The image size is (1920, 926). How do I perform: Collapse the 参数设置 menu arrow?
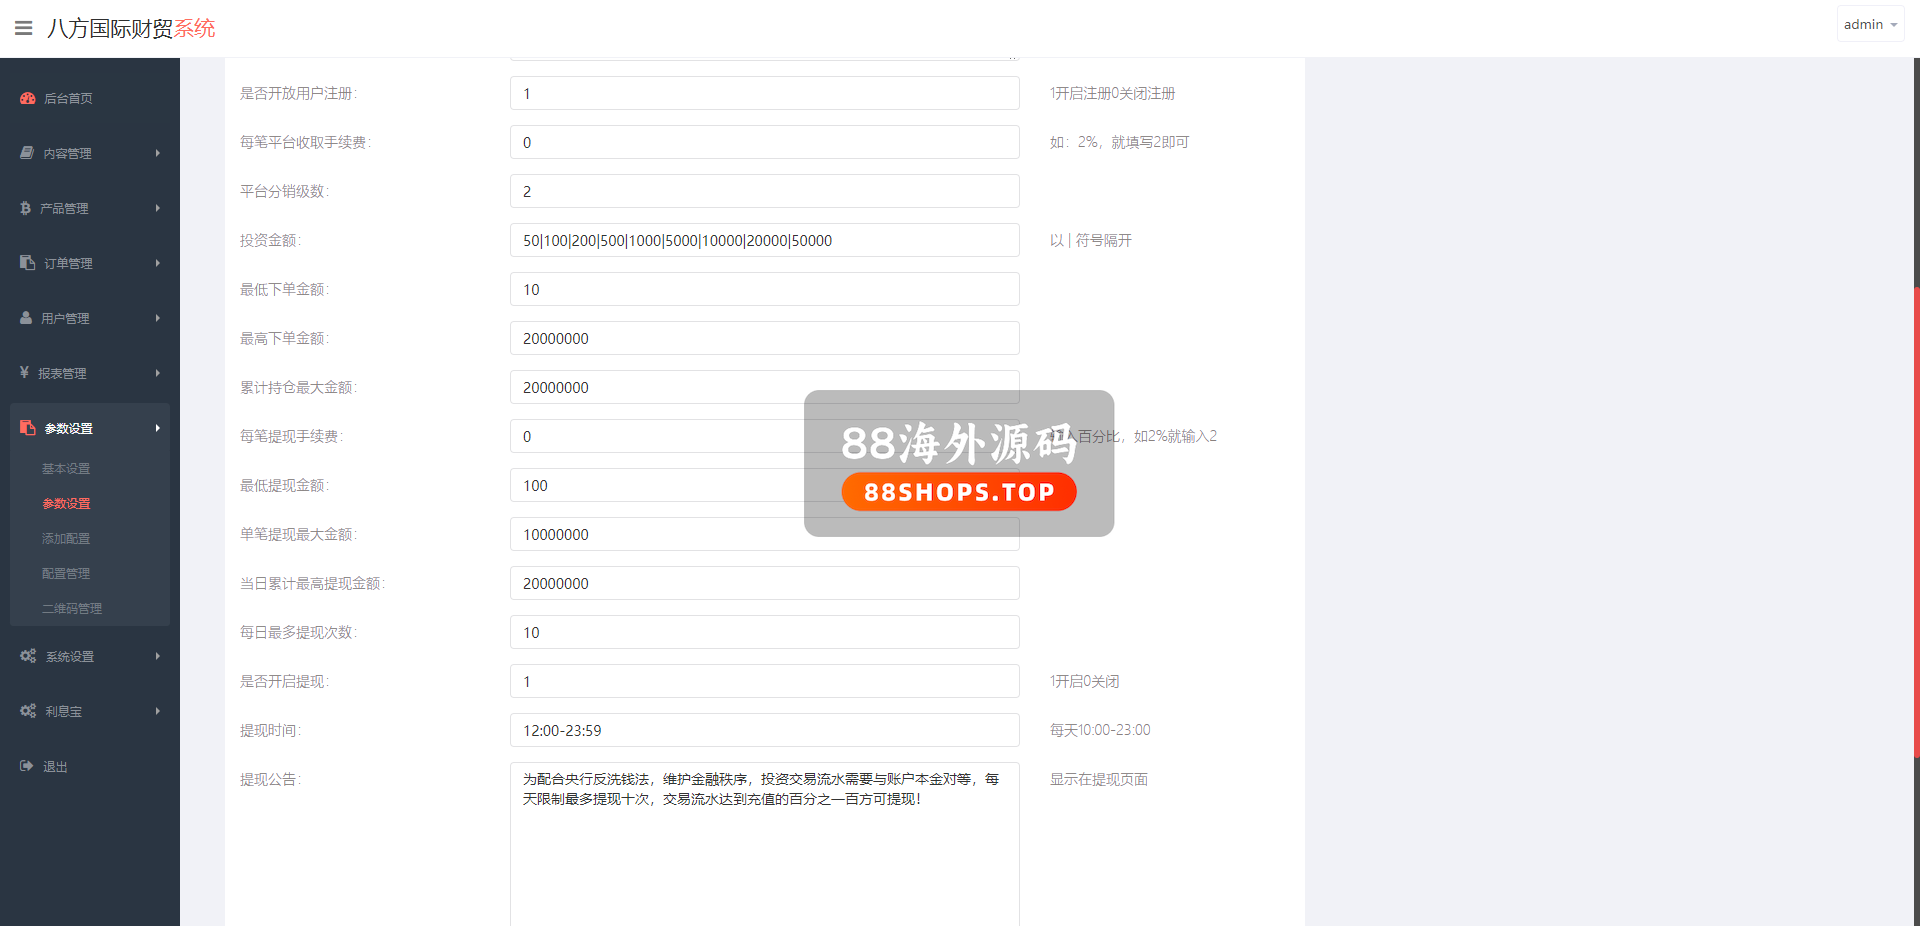(x=158, y=428)
